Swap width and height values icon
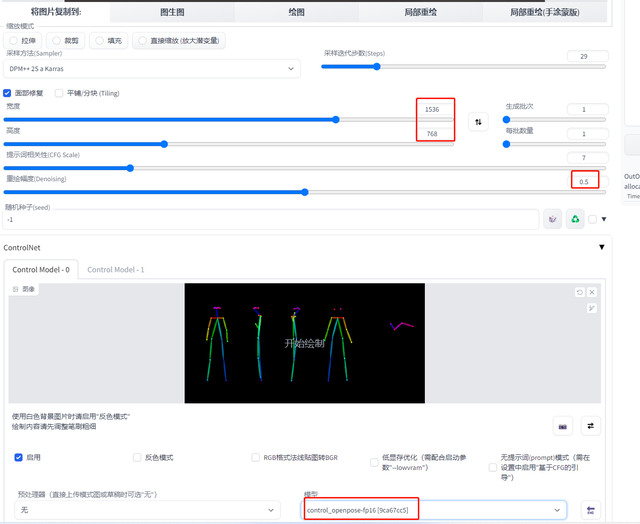 click(x=478, y=122)
